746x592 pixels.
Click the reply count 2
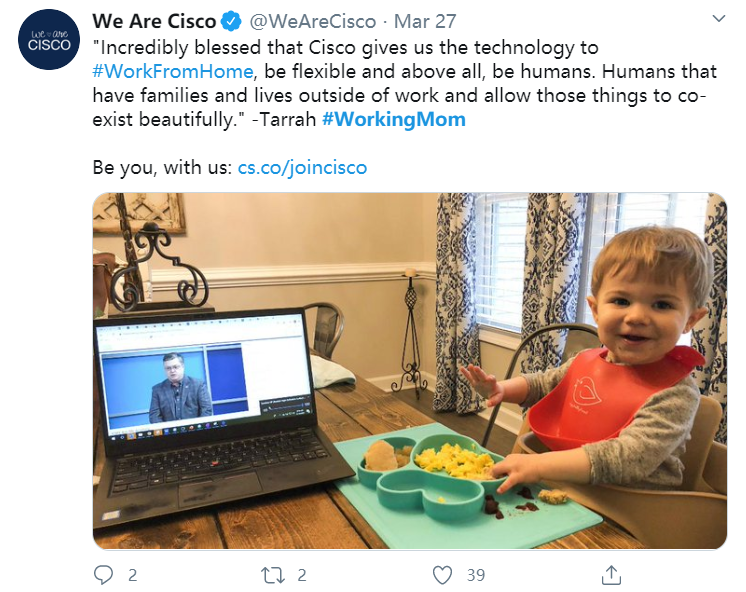tap(133, 575)
